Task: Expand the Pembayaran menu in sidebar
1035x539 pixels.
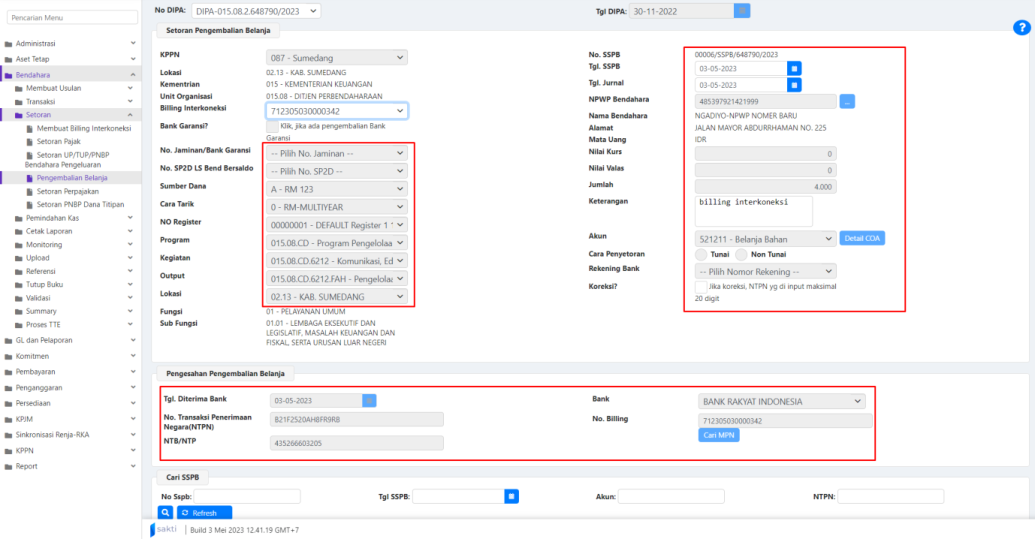Action: pyautogui.click(x=70, y=370)
